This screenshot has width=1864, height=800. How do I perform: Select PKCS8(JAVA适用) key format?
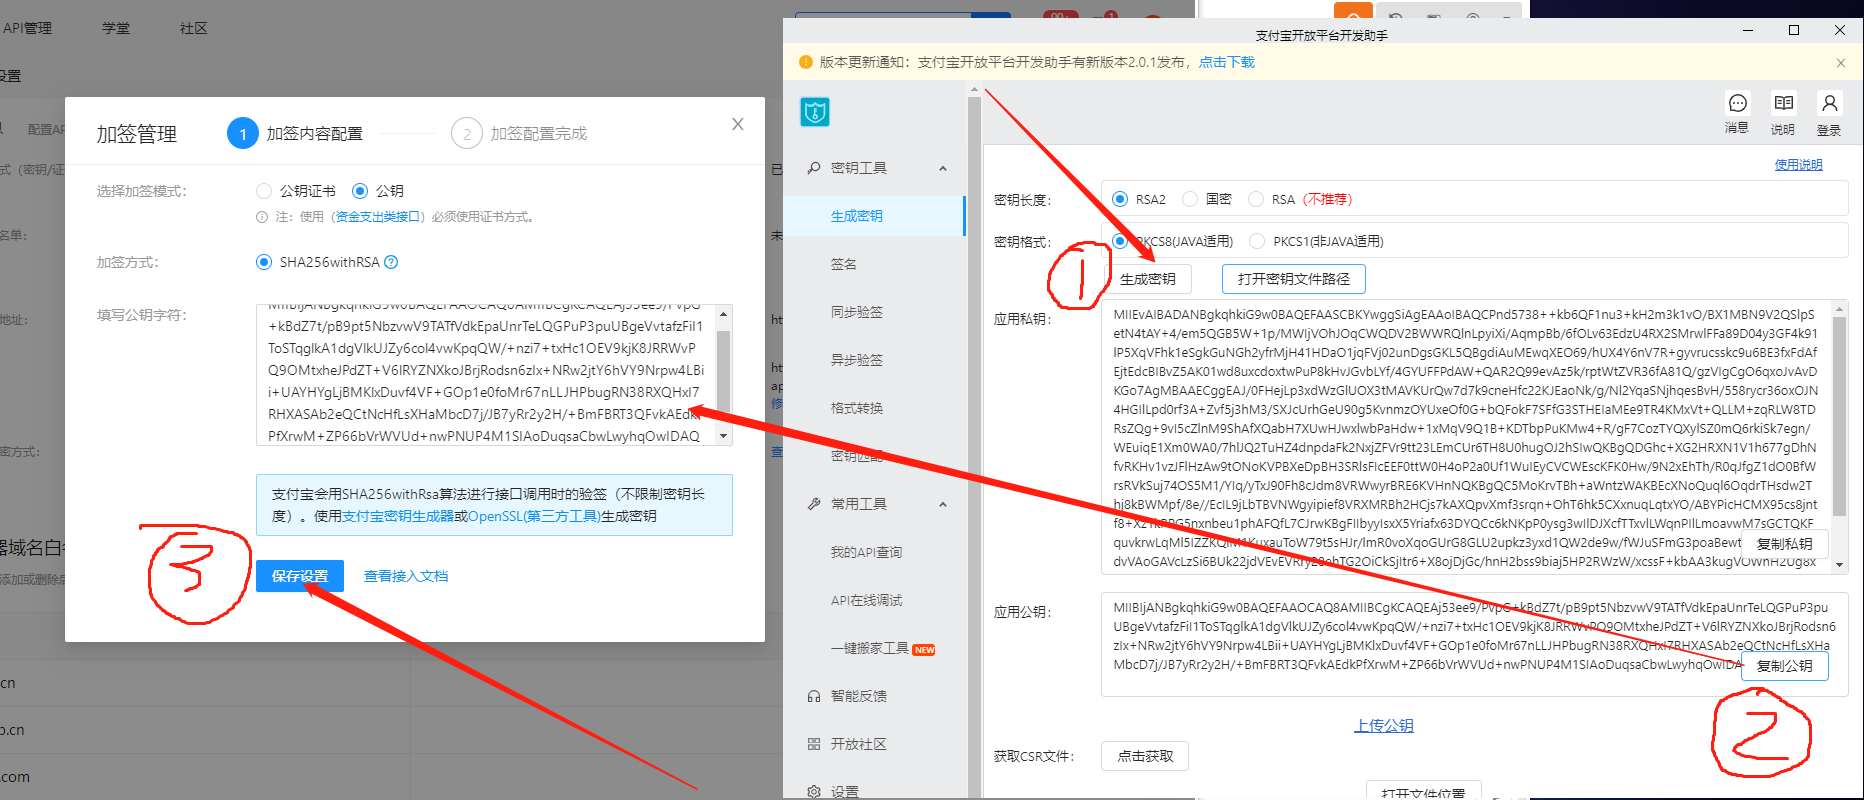[x=1120, y=241]
